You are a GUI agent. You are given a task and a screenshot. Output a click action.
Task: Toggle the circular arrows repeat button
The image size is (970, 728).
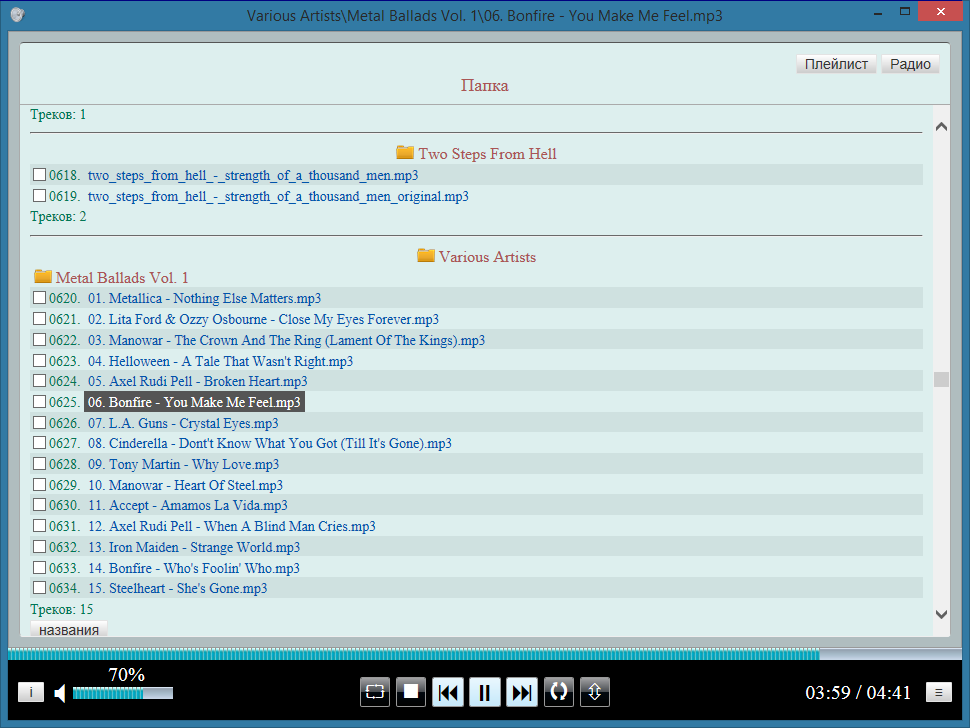[559, 692]
